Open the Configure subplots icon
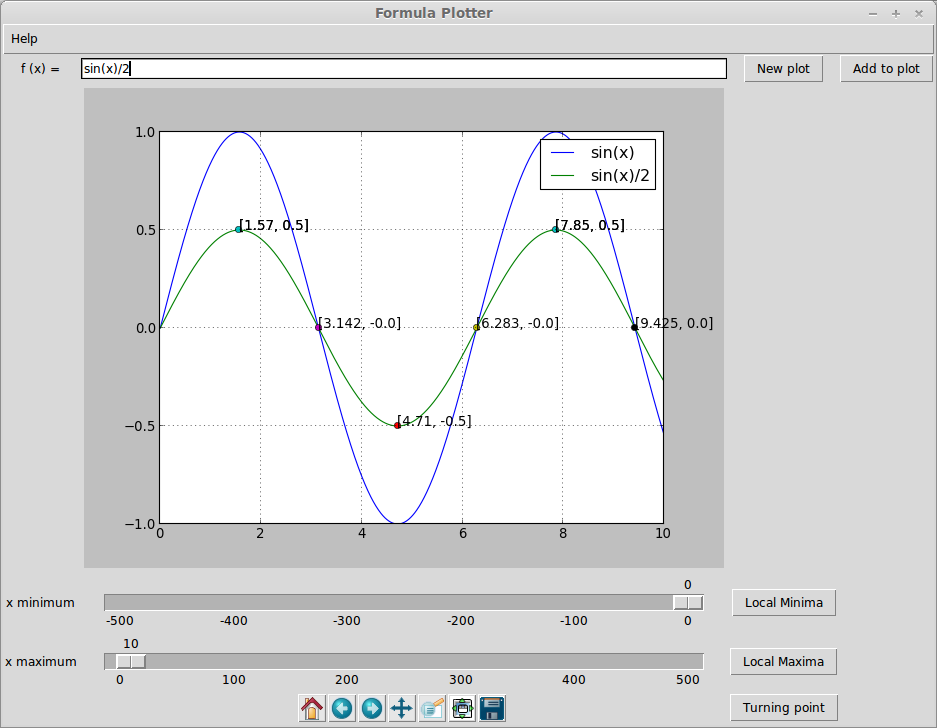This screenshot has width=937, height=728. point(461,707)
